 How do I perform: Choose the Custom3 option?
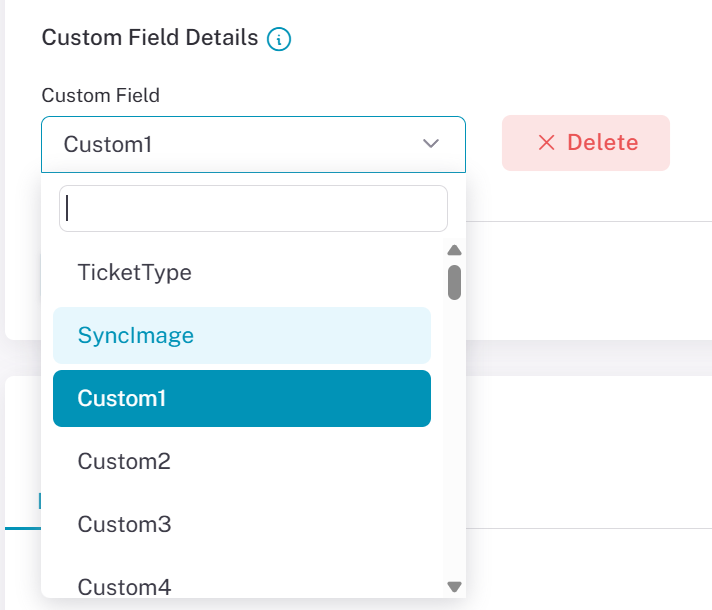pos(242,524)
